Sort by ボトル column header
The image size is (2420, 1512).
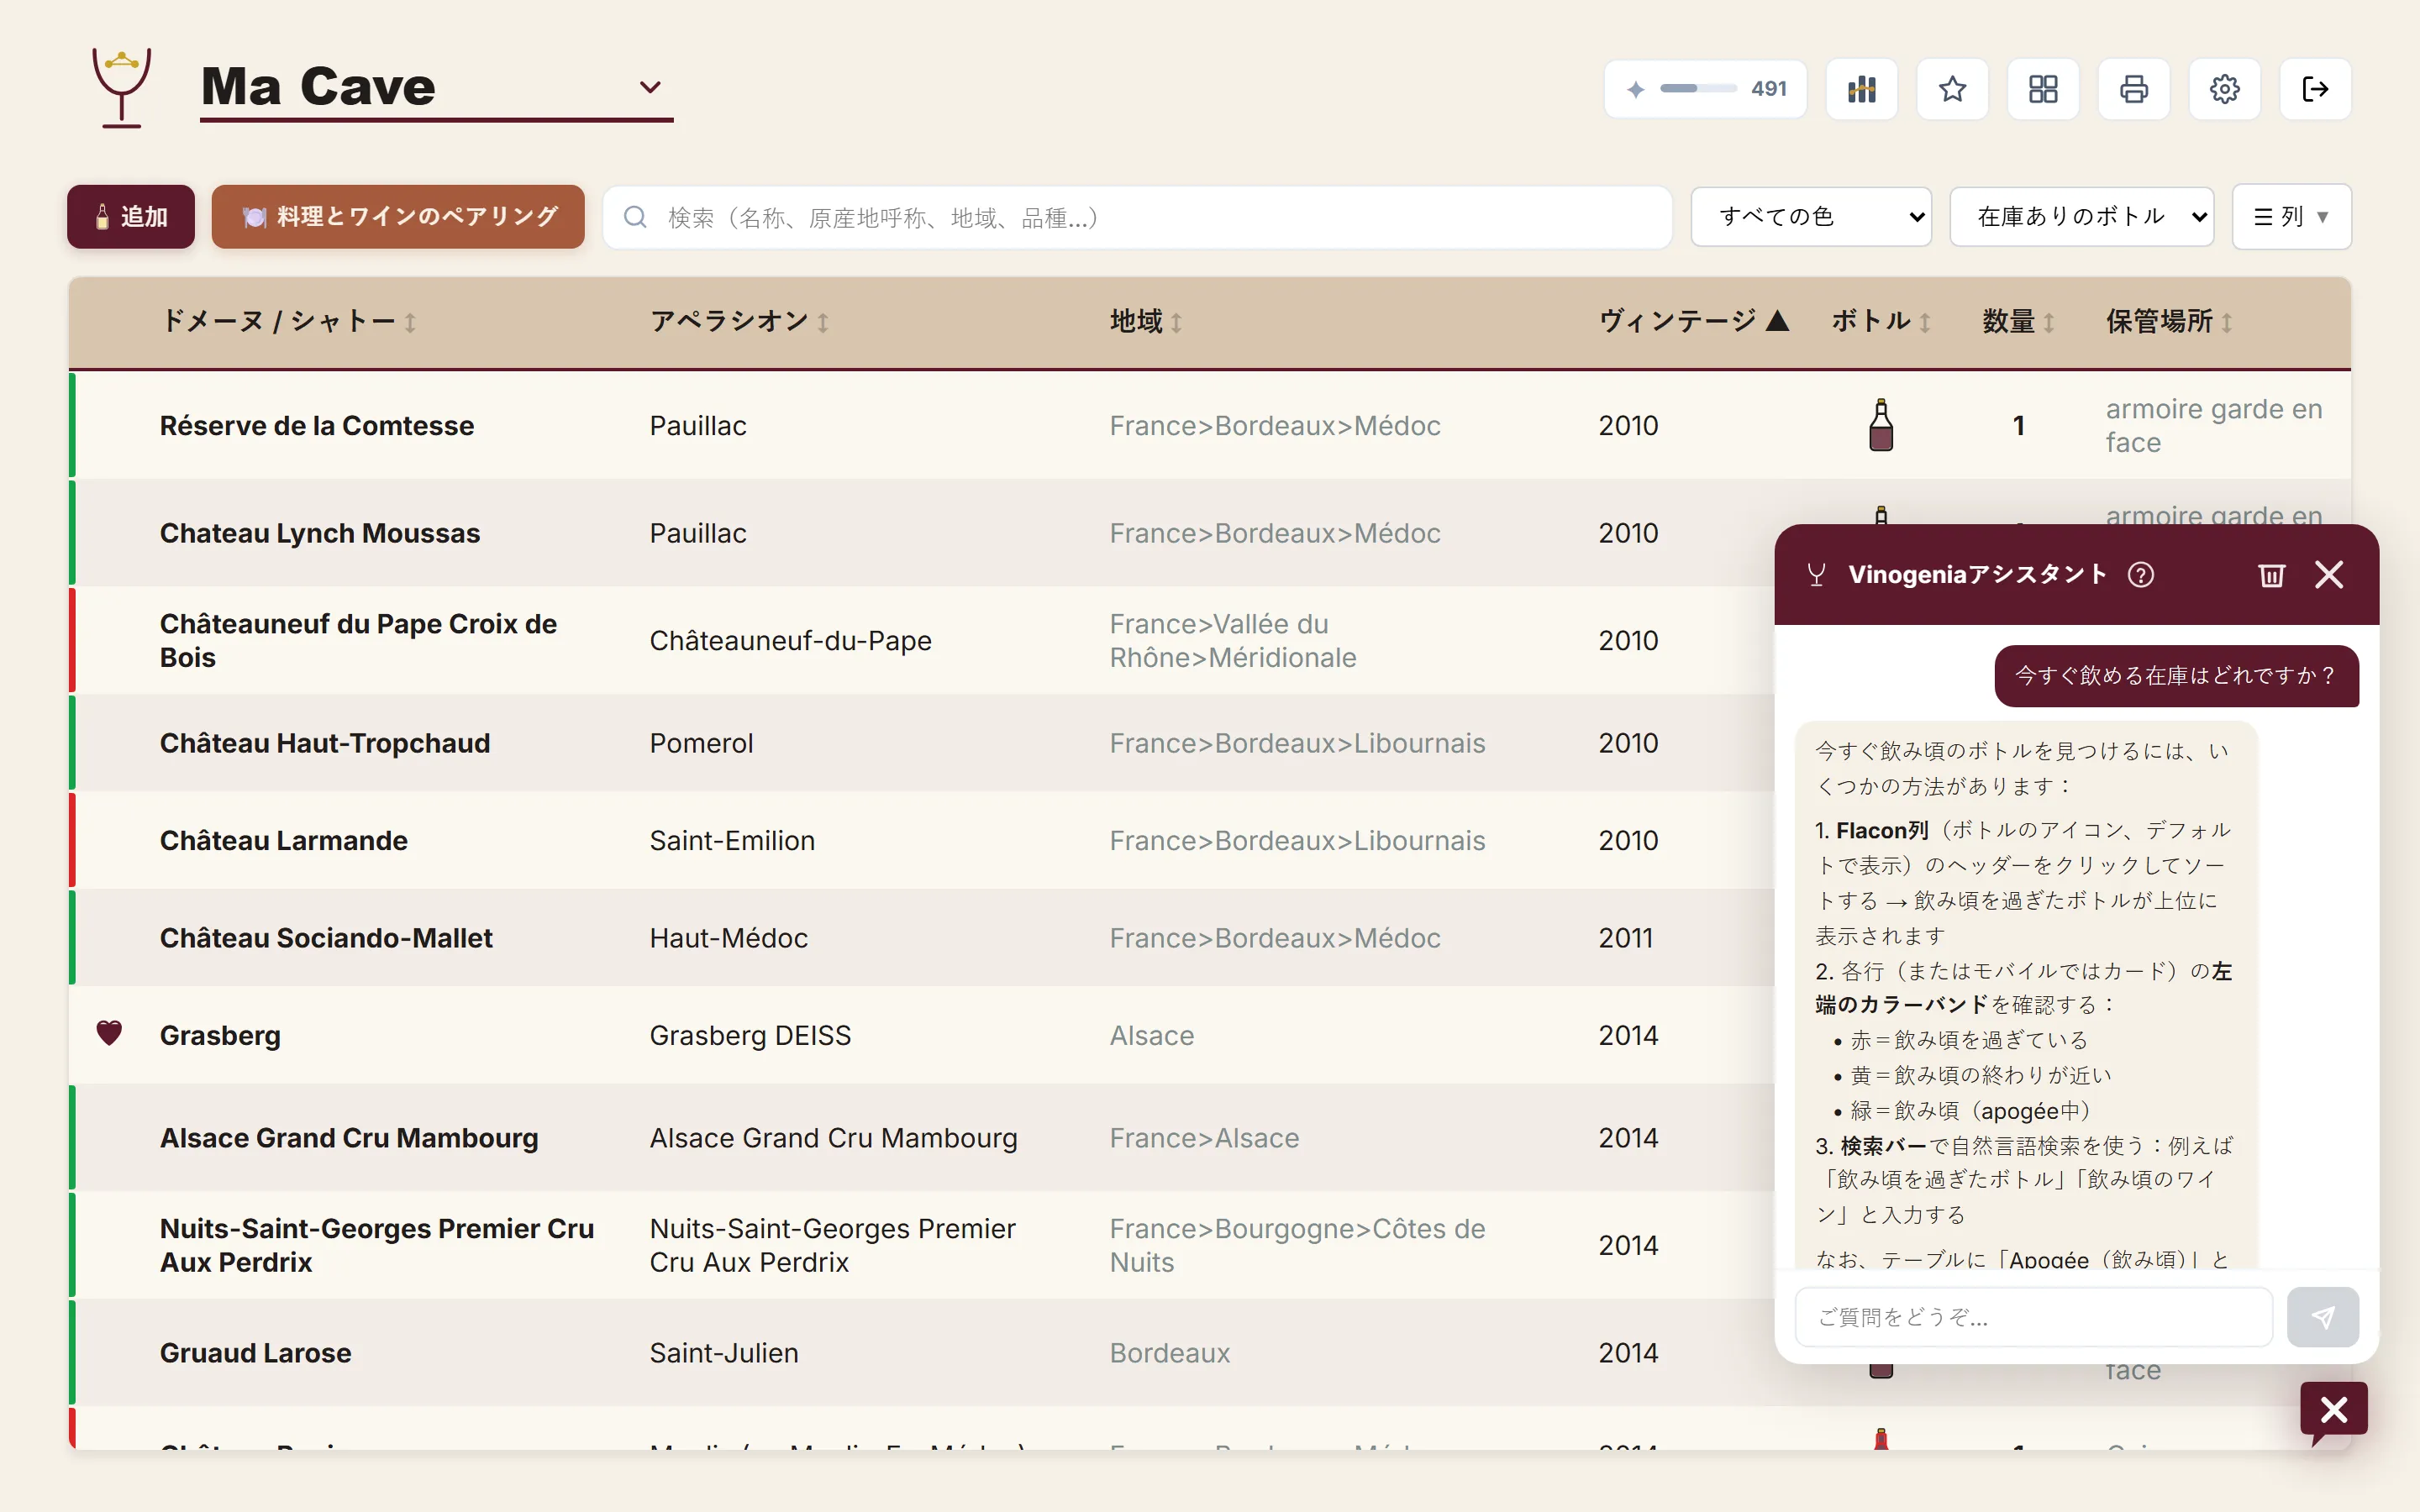[1880, 321]
